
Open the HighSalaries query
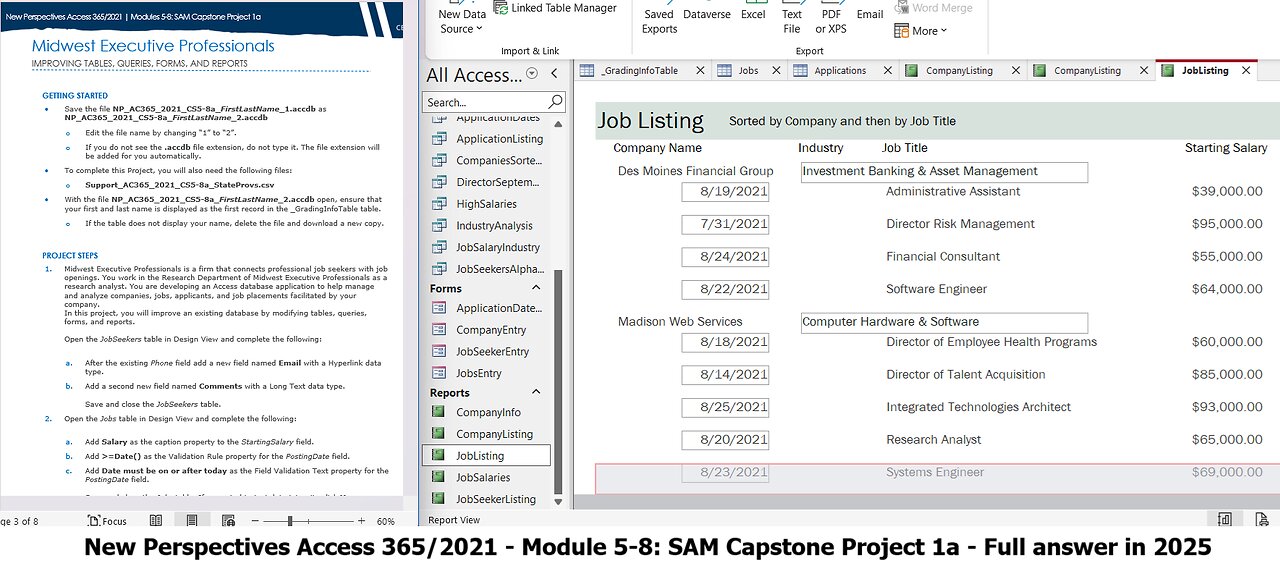[x=488, y=204]
